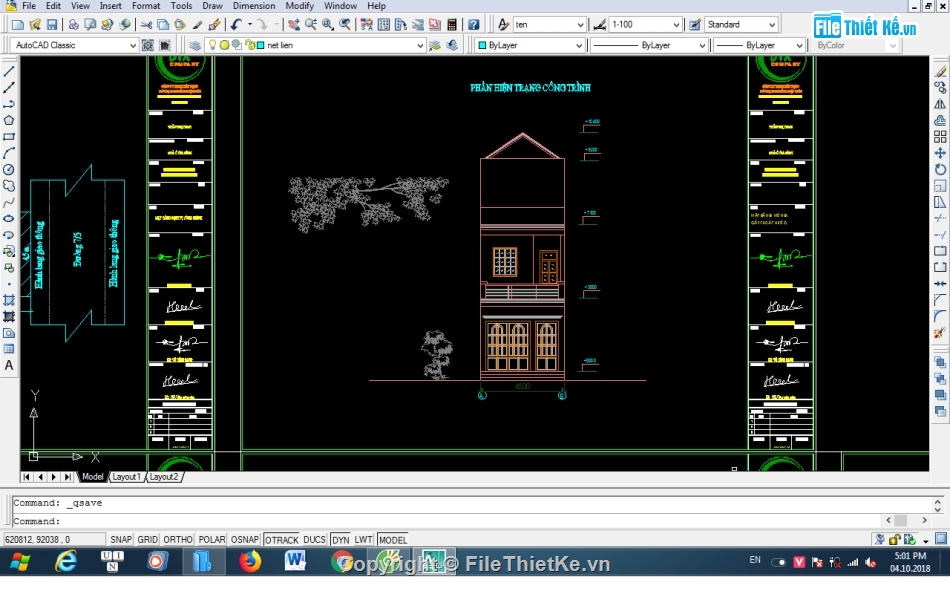950x594 pixels.
Task: Open the File menu
Action: (28, 6)
